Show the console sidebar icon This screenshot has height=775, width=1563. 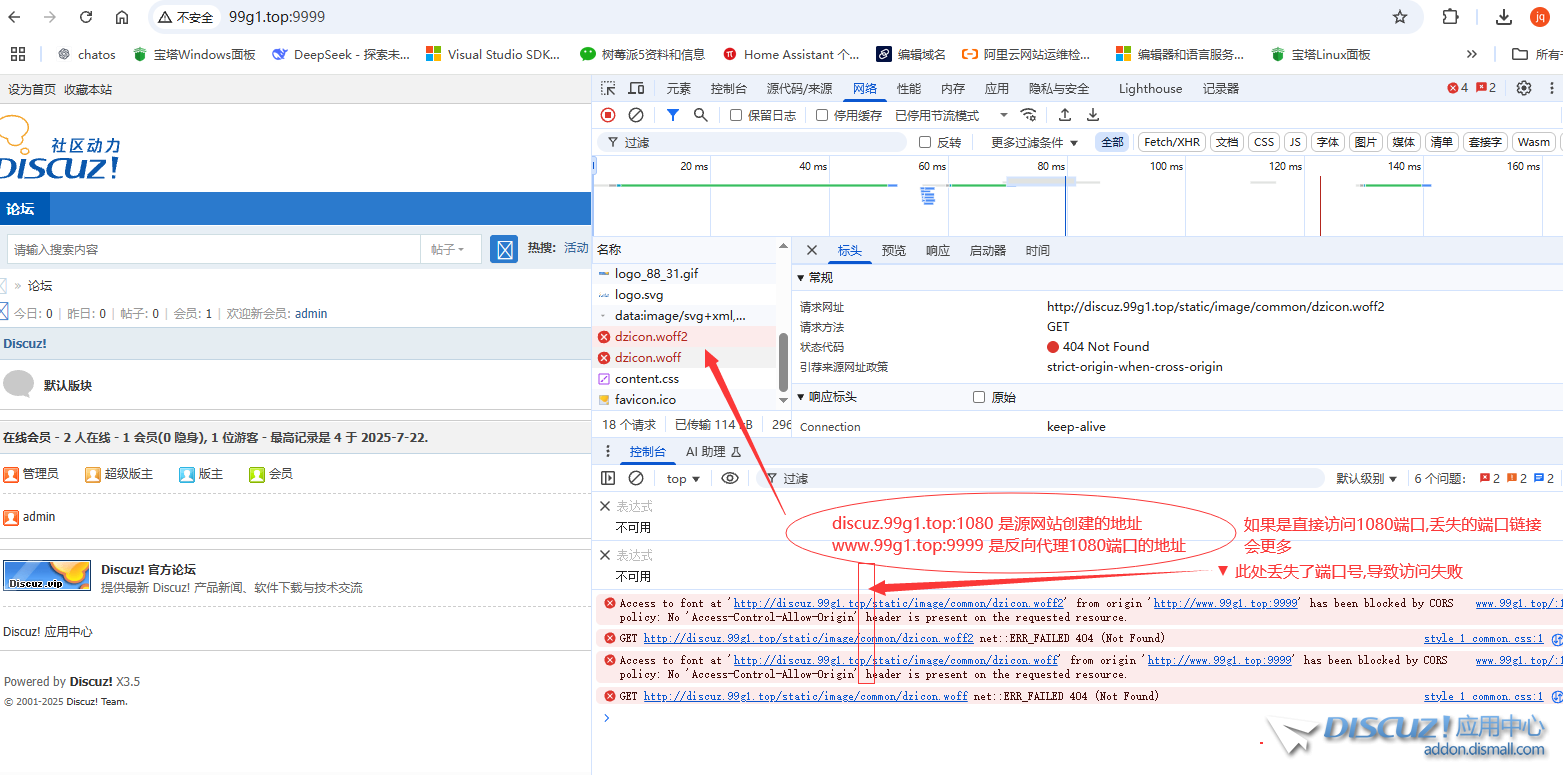tap(608, 478)
